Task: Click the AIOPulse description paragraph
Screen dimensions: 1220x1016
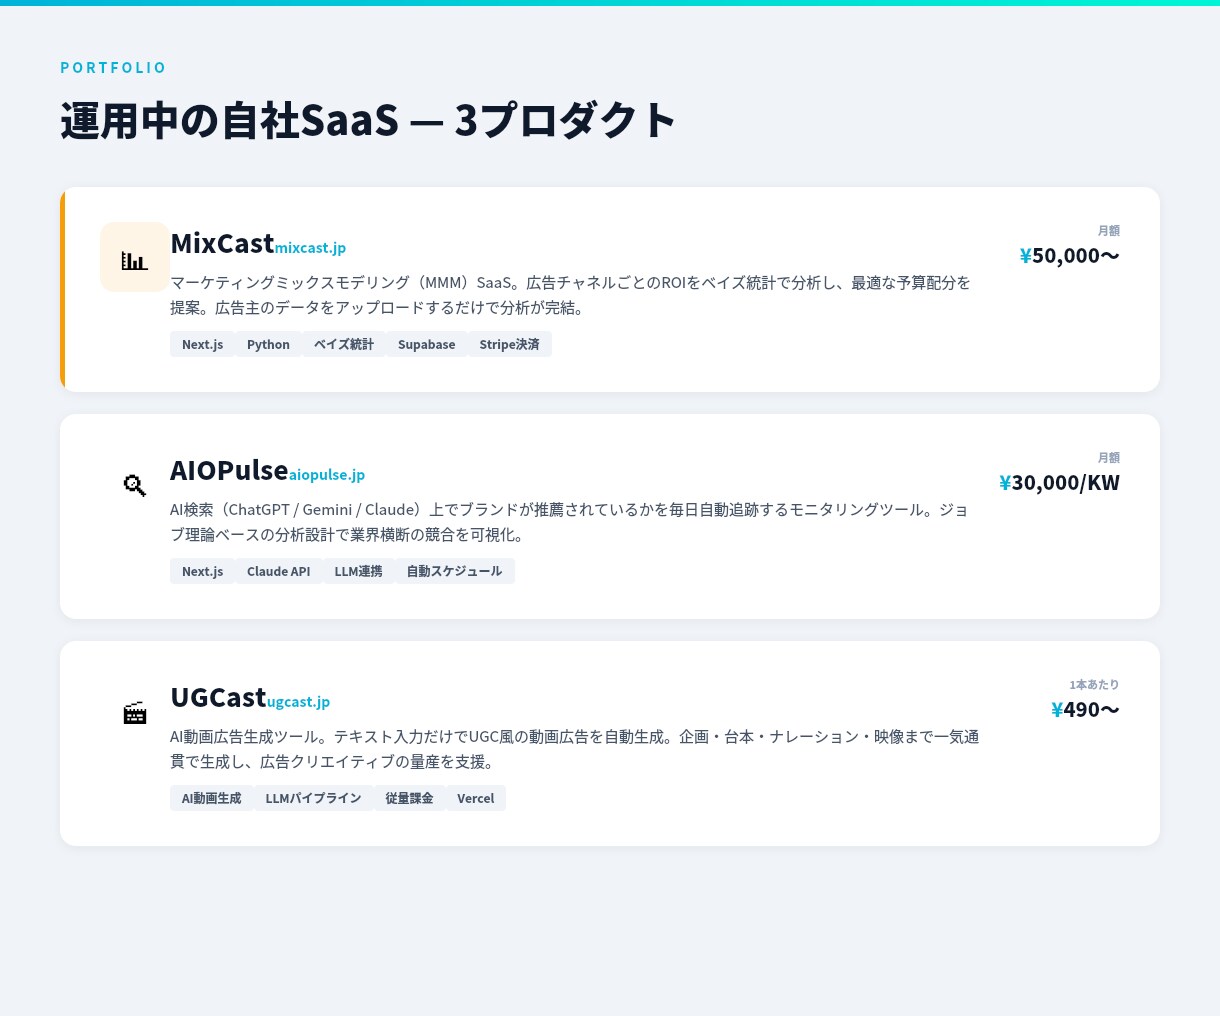Action: coord(571,522)
